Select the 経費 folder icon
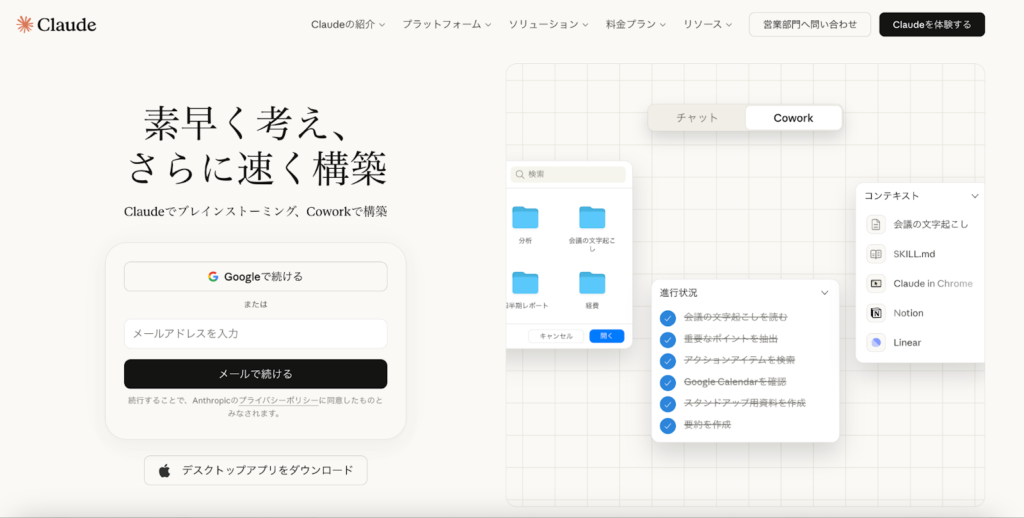 click(x=592, y=282)
